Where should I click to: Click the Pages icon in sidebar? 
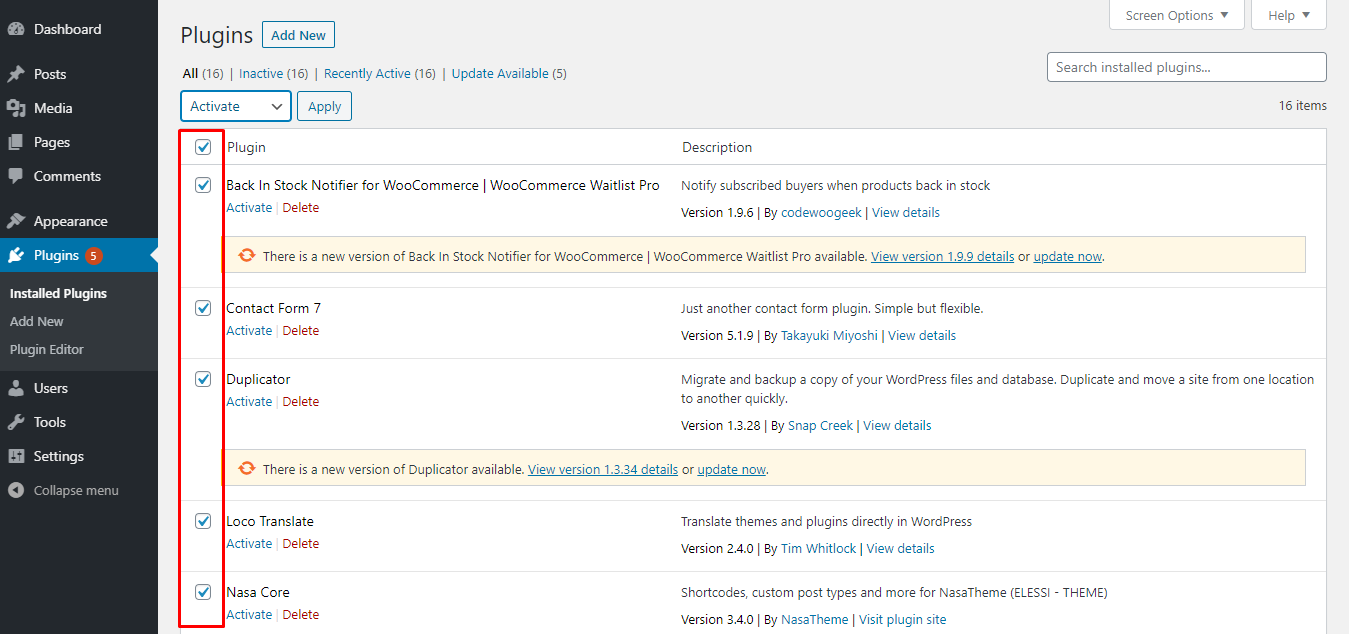pos(16,142)
